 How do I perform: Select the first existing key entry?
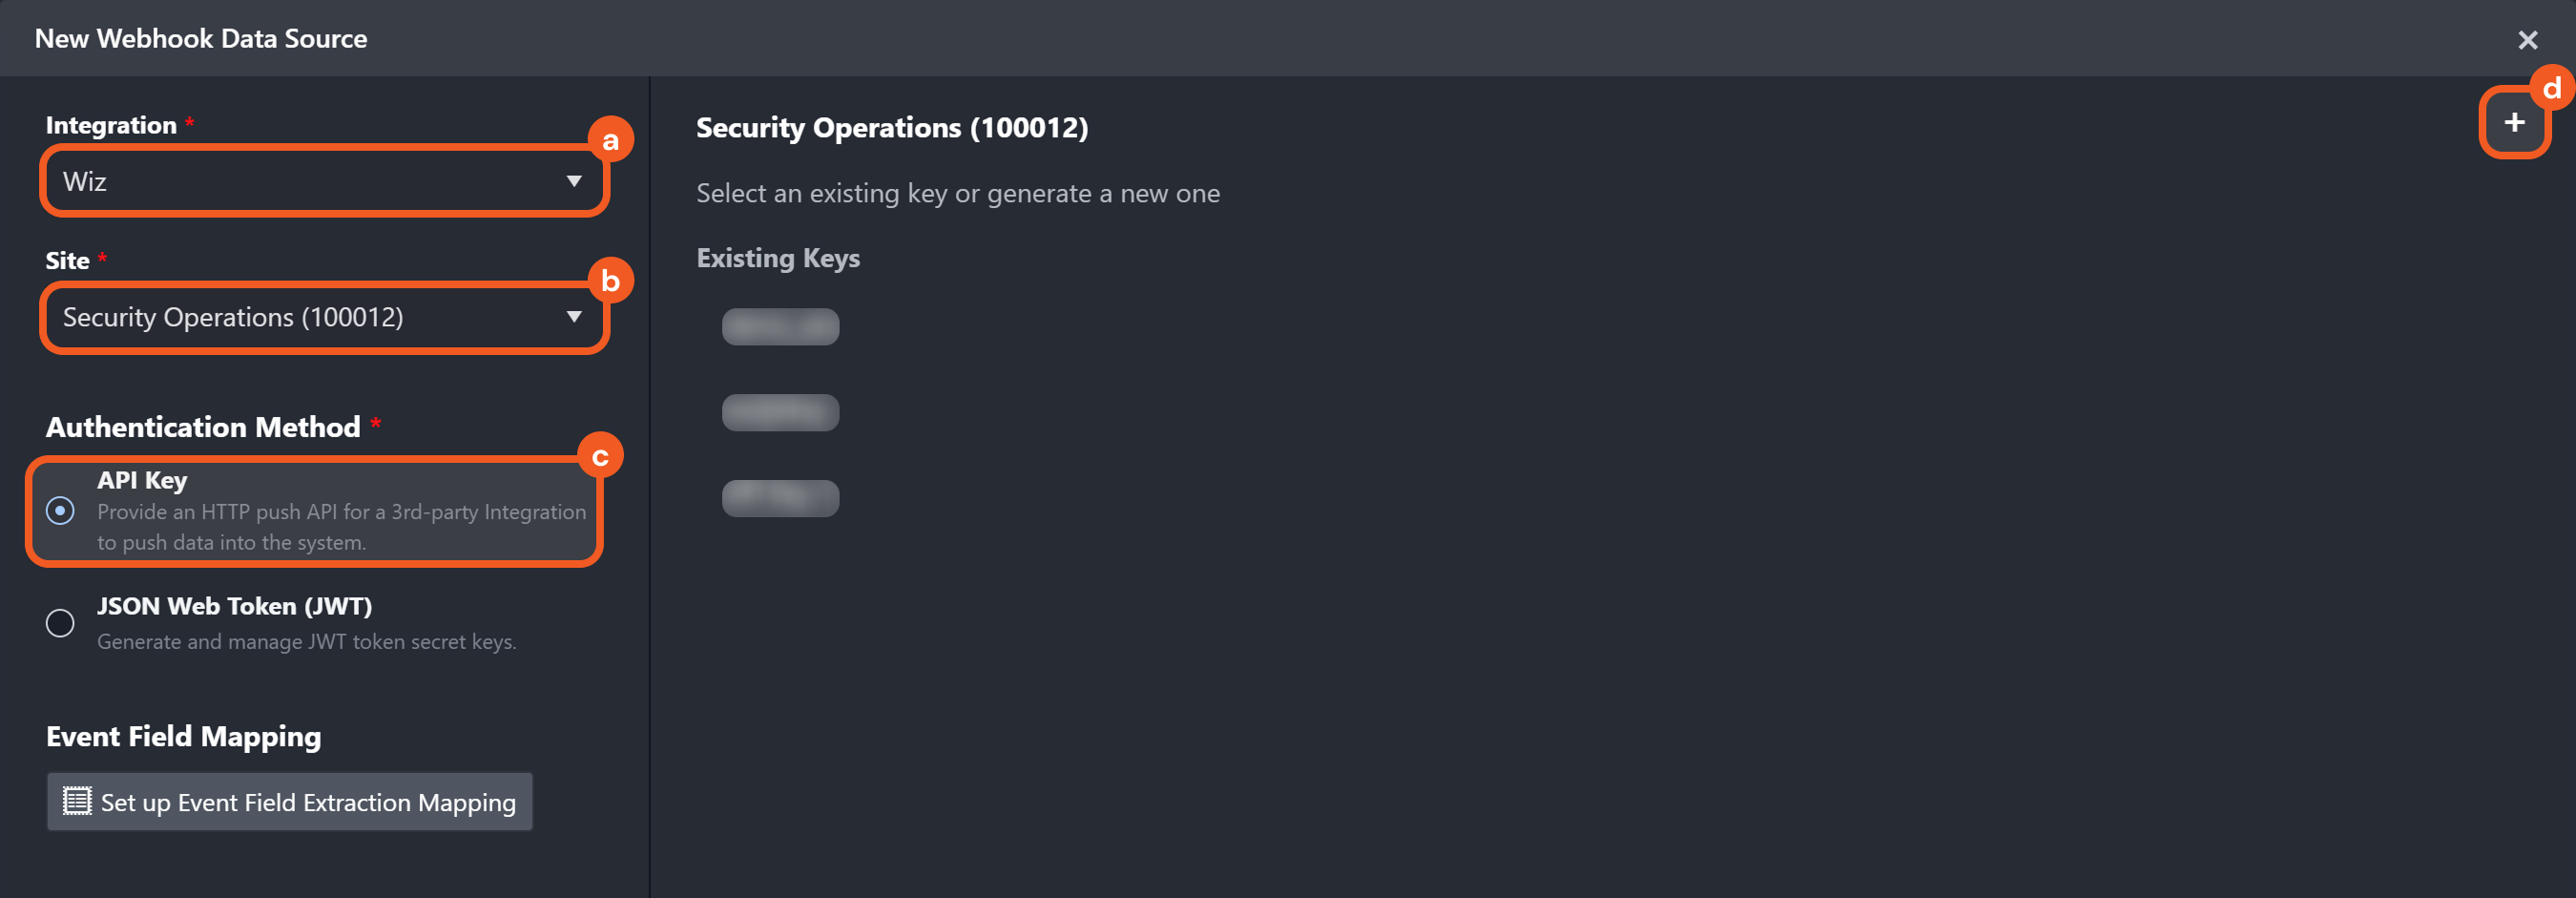(x=779, y=326)
